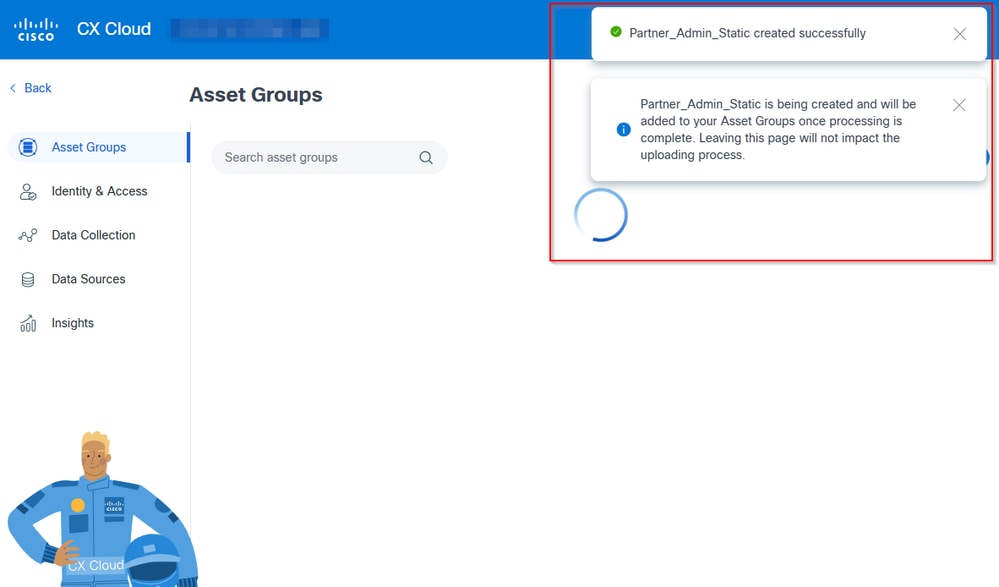This screenshot has height=587, width=999.
Task: Open the CX Cloud home title
Action: pyautogui.click(x=114, y=29)
